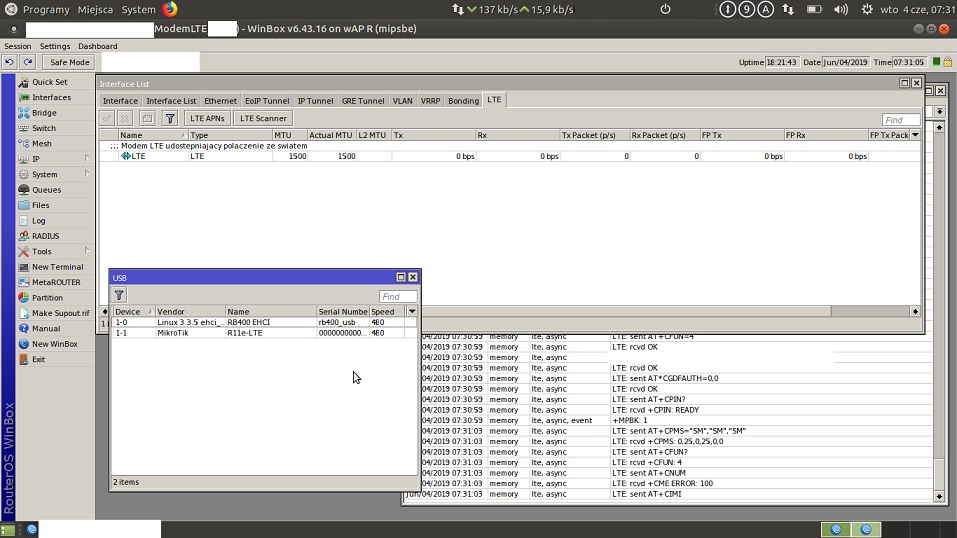Sort by Vendor column in USB table
Image resolution: width=957 pixels, height=538 pixels.
click(190, 311)
